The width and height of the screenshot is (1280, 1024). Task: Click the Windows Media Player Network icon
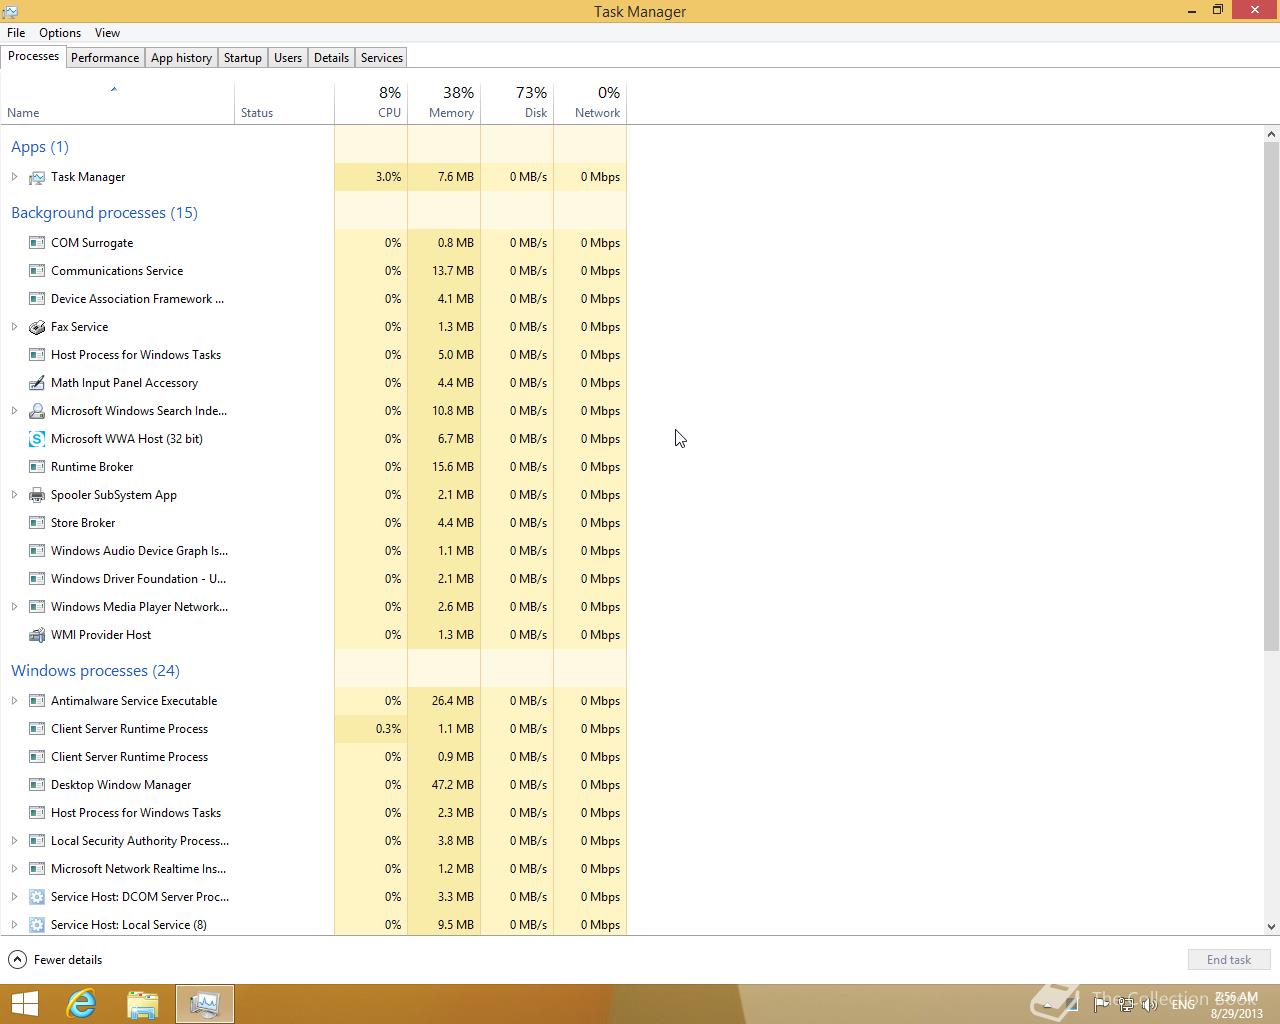pos(37,607)
